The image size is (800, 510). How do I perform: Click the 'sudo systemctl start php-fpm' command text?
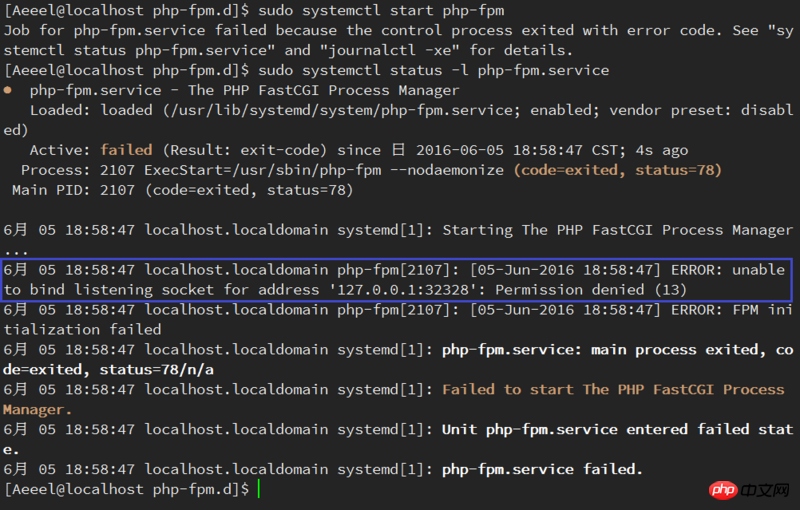coord(381,11)
